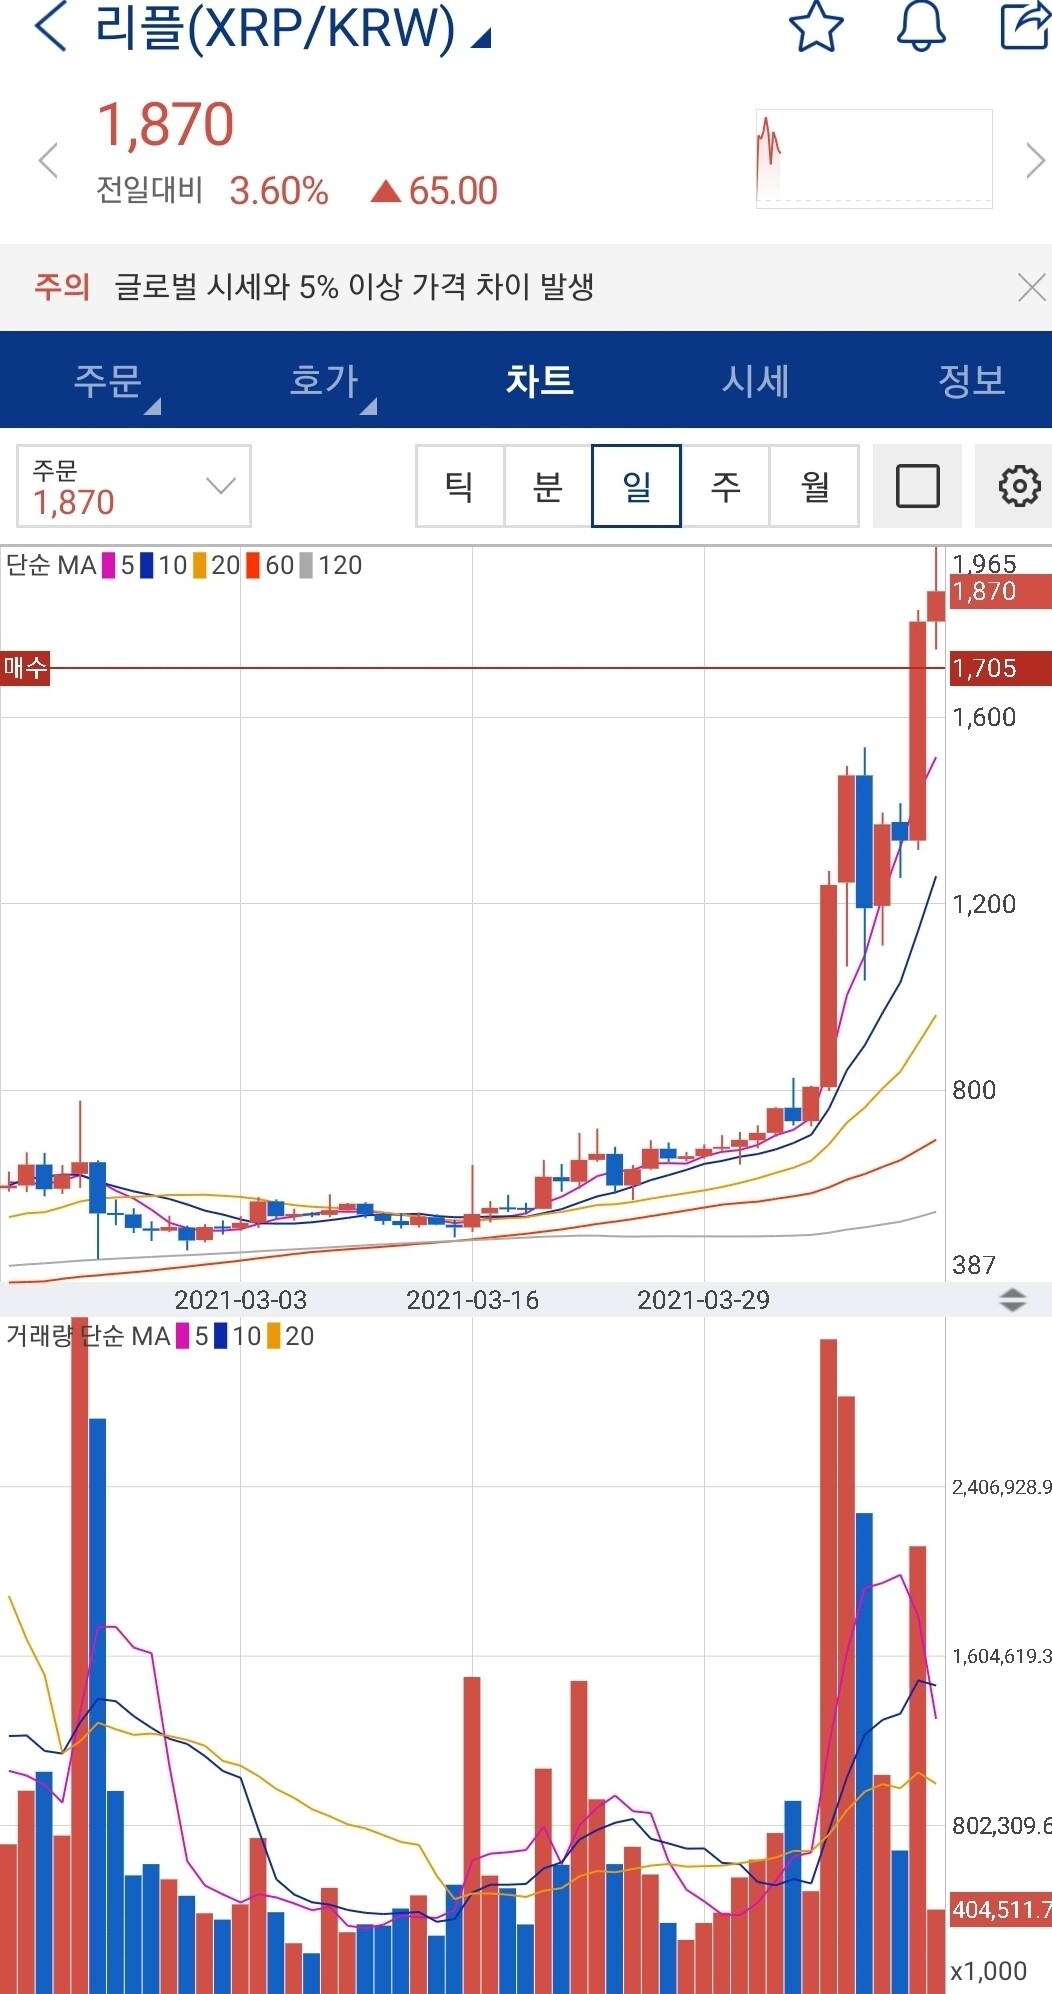Add XRP to favorites with star icon
Screen dimensions: 1052x1994
point(816,27)
